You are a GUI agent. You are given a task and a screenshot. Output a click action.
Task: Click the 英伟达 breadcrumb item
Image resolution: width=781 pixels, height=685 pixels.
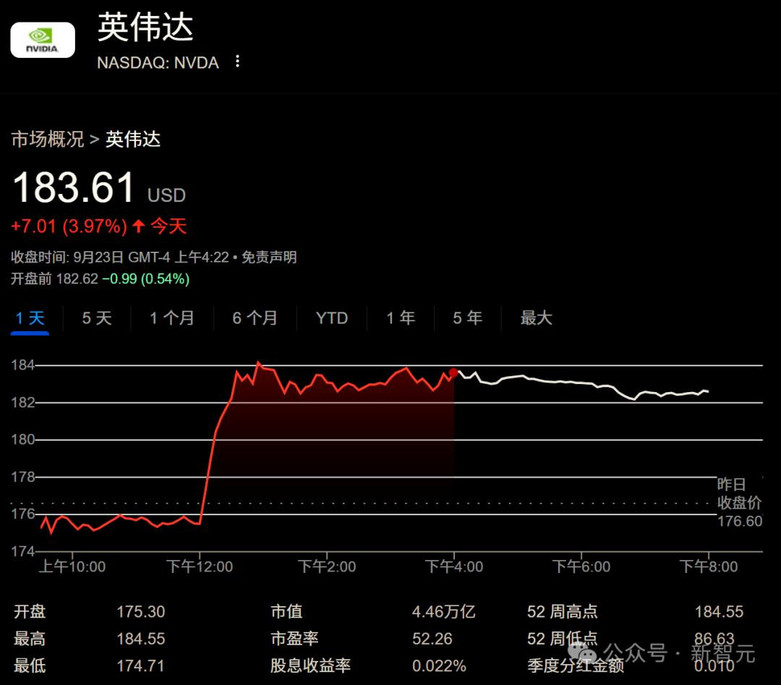pyautogui.click(x=133, y=139)
